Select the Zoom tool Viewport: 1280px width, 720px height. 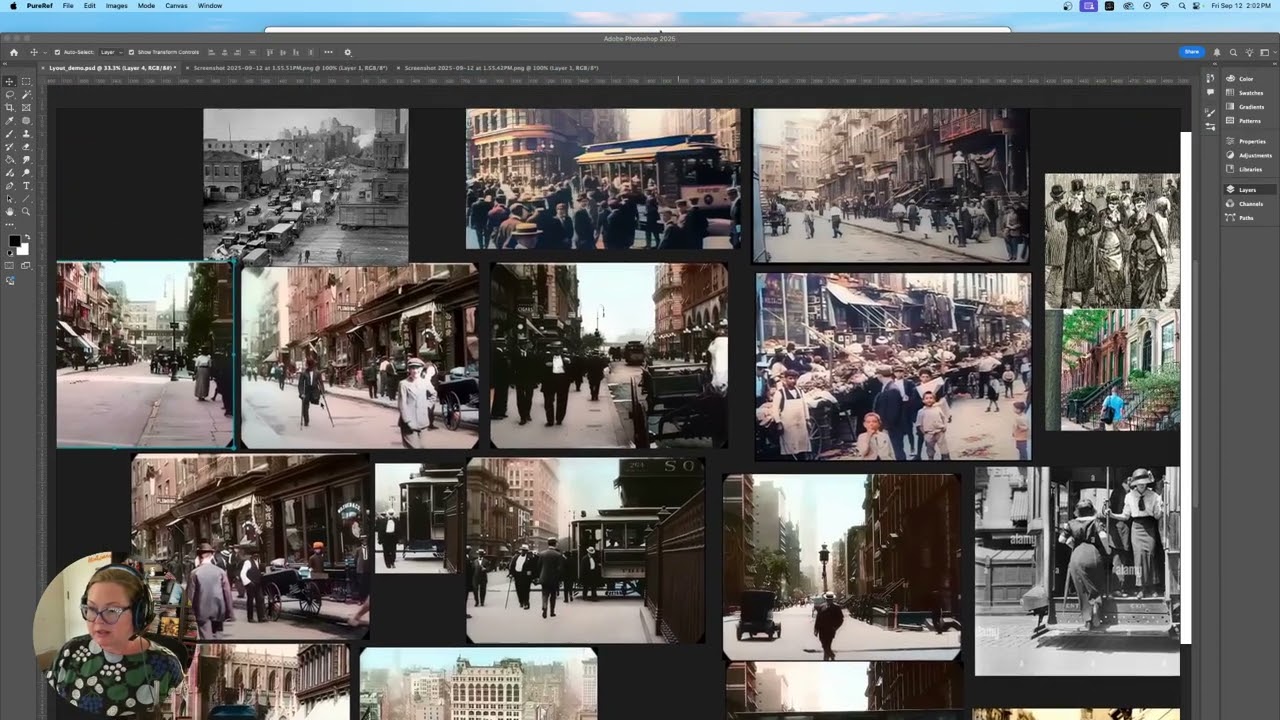(26, 211)
